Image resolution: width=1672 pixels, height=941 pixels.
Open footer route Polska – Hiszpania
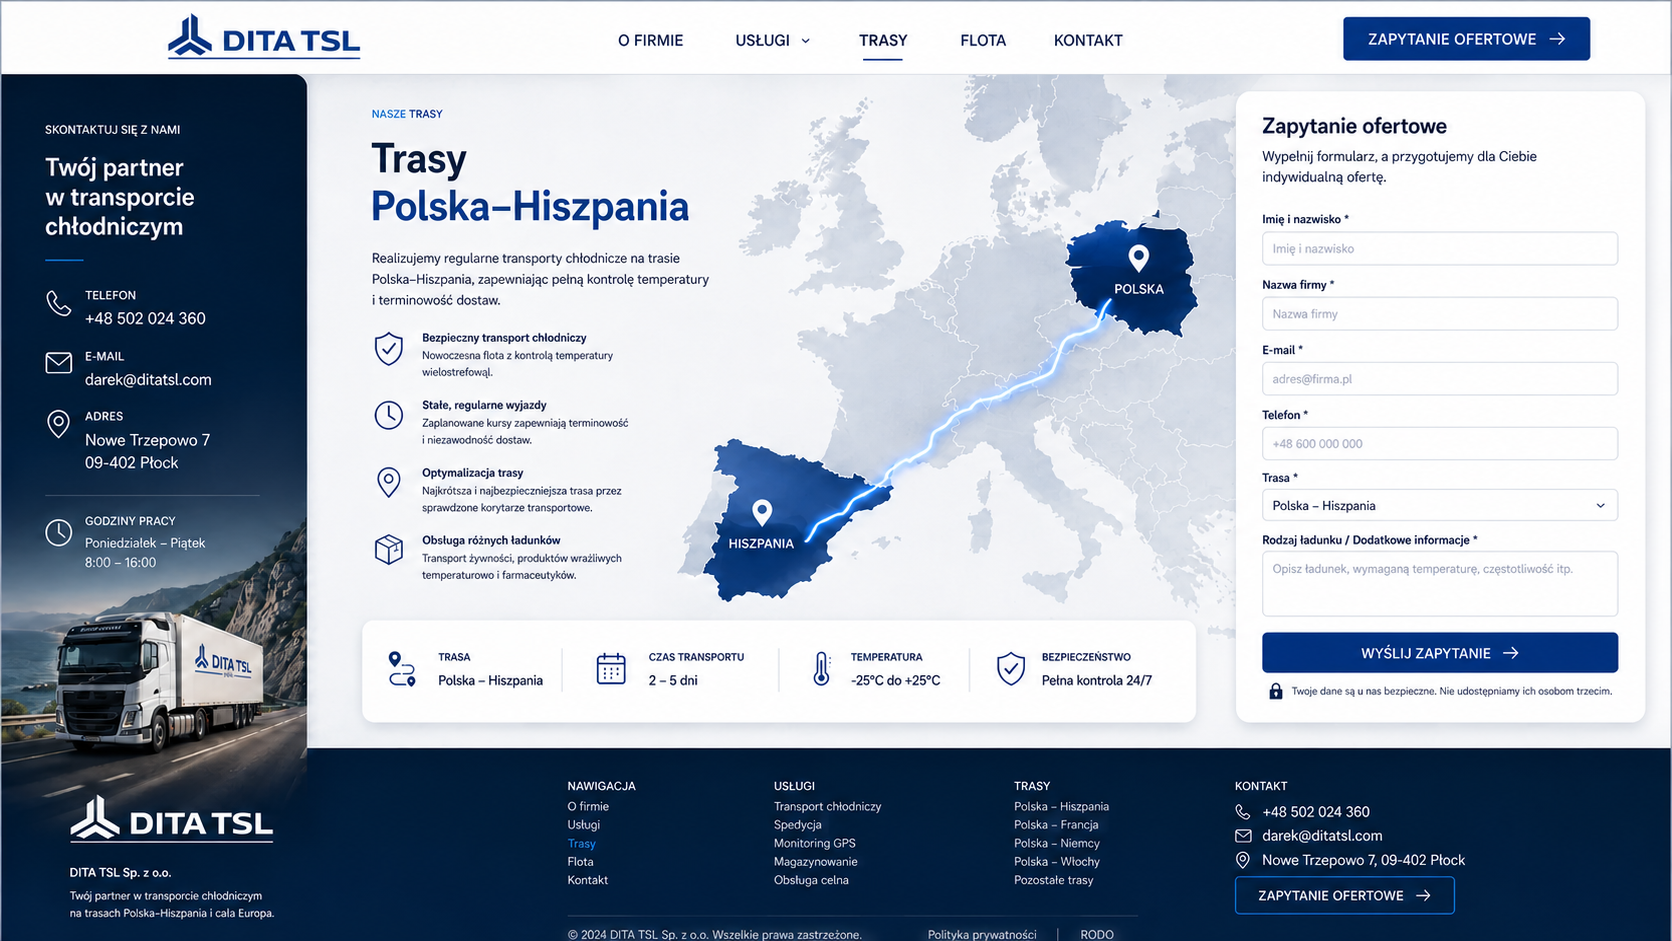tap(1061, 806)
